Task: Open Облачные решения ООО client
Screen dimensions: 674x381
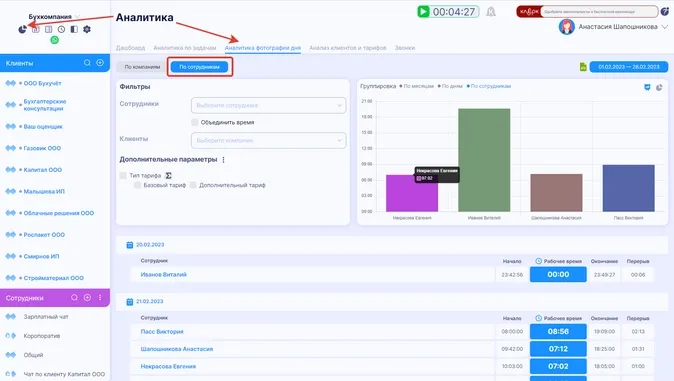Action: click(x=58, y=213)
